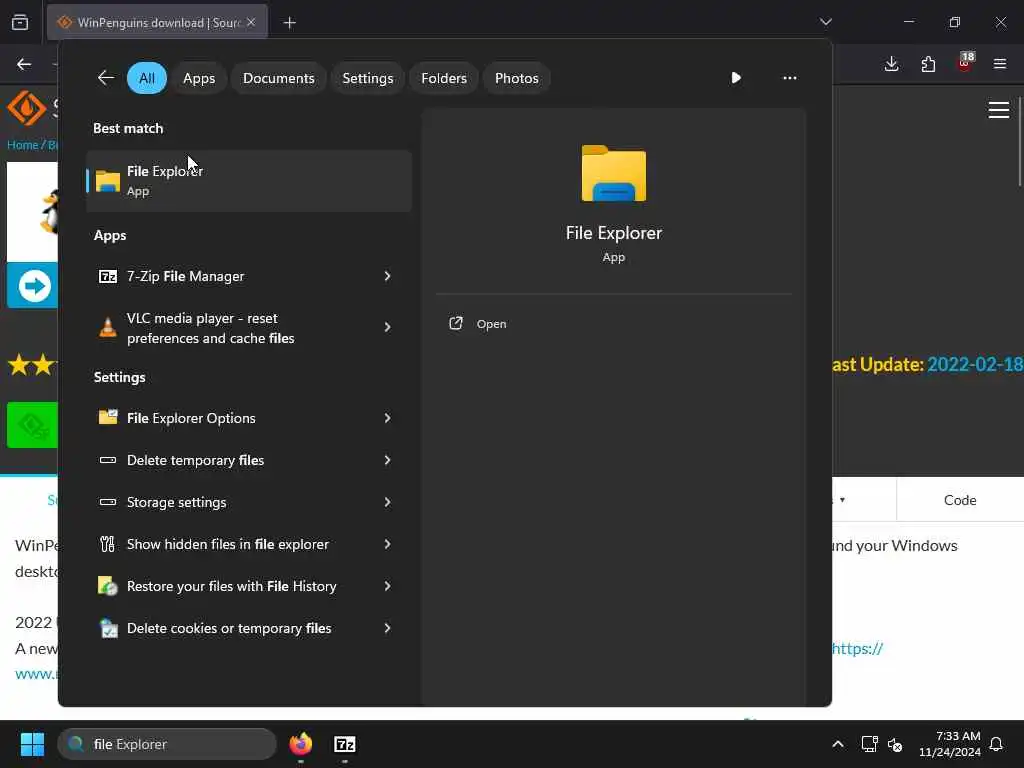Click the Home breadcrumb link on SourceForge
Viewport: 1024px width, 768px height.
pyautogui.click(x=22, y=144)
